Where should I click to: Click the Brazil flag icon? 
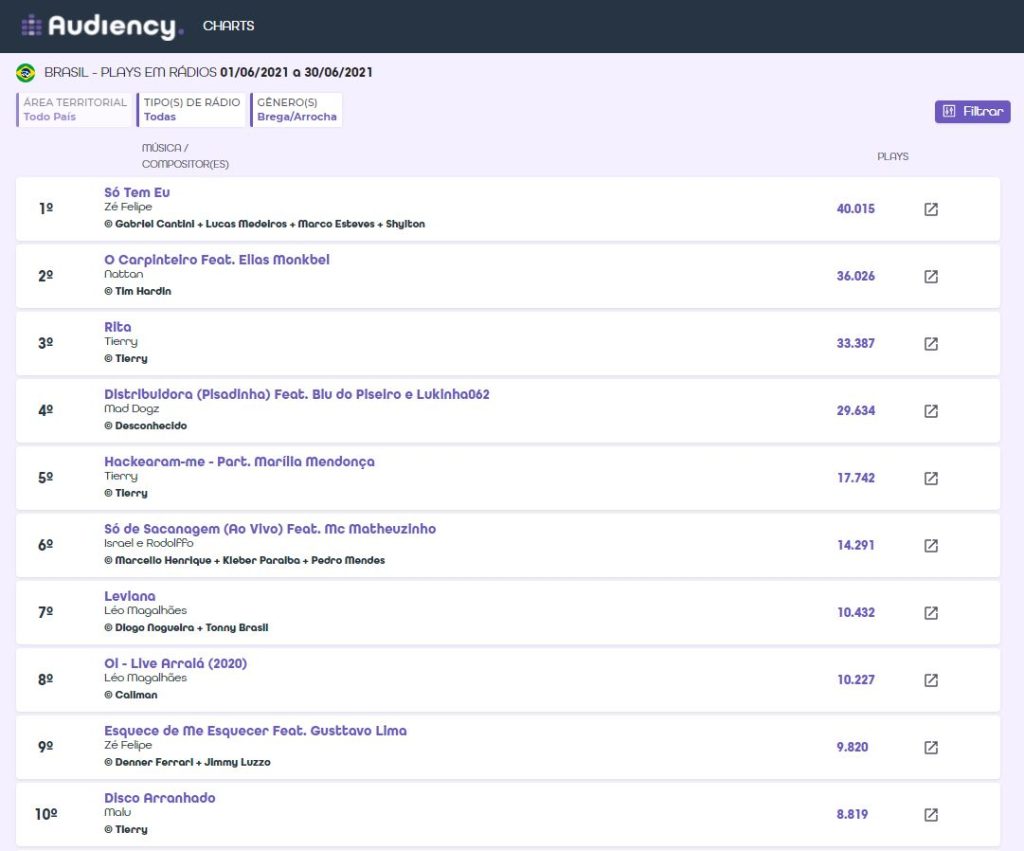[25, 72]
